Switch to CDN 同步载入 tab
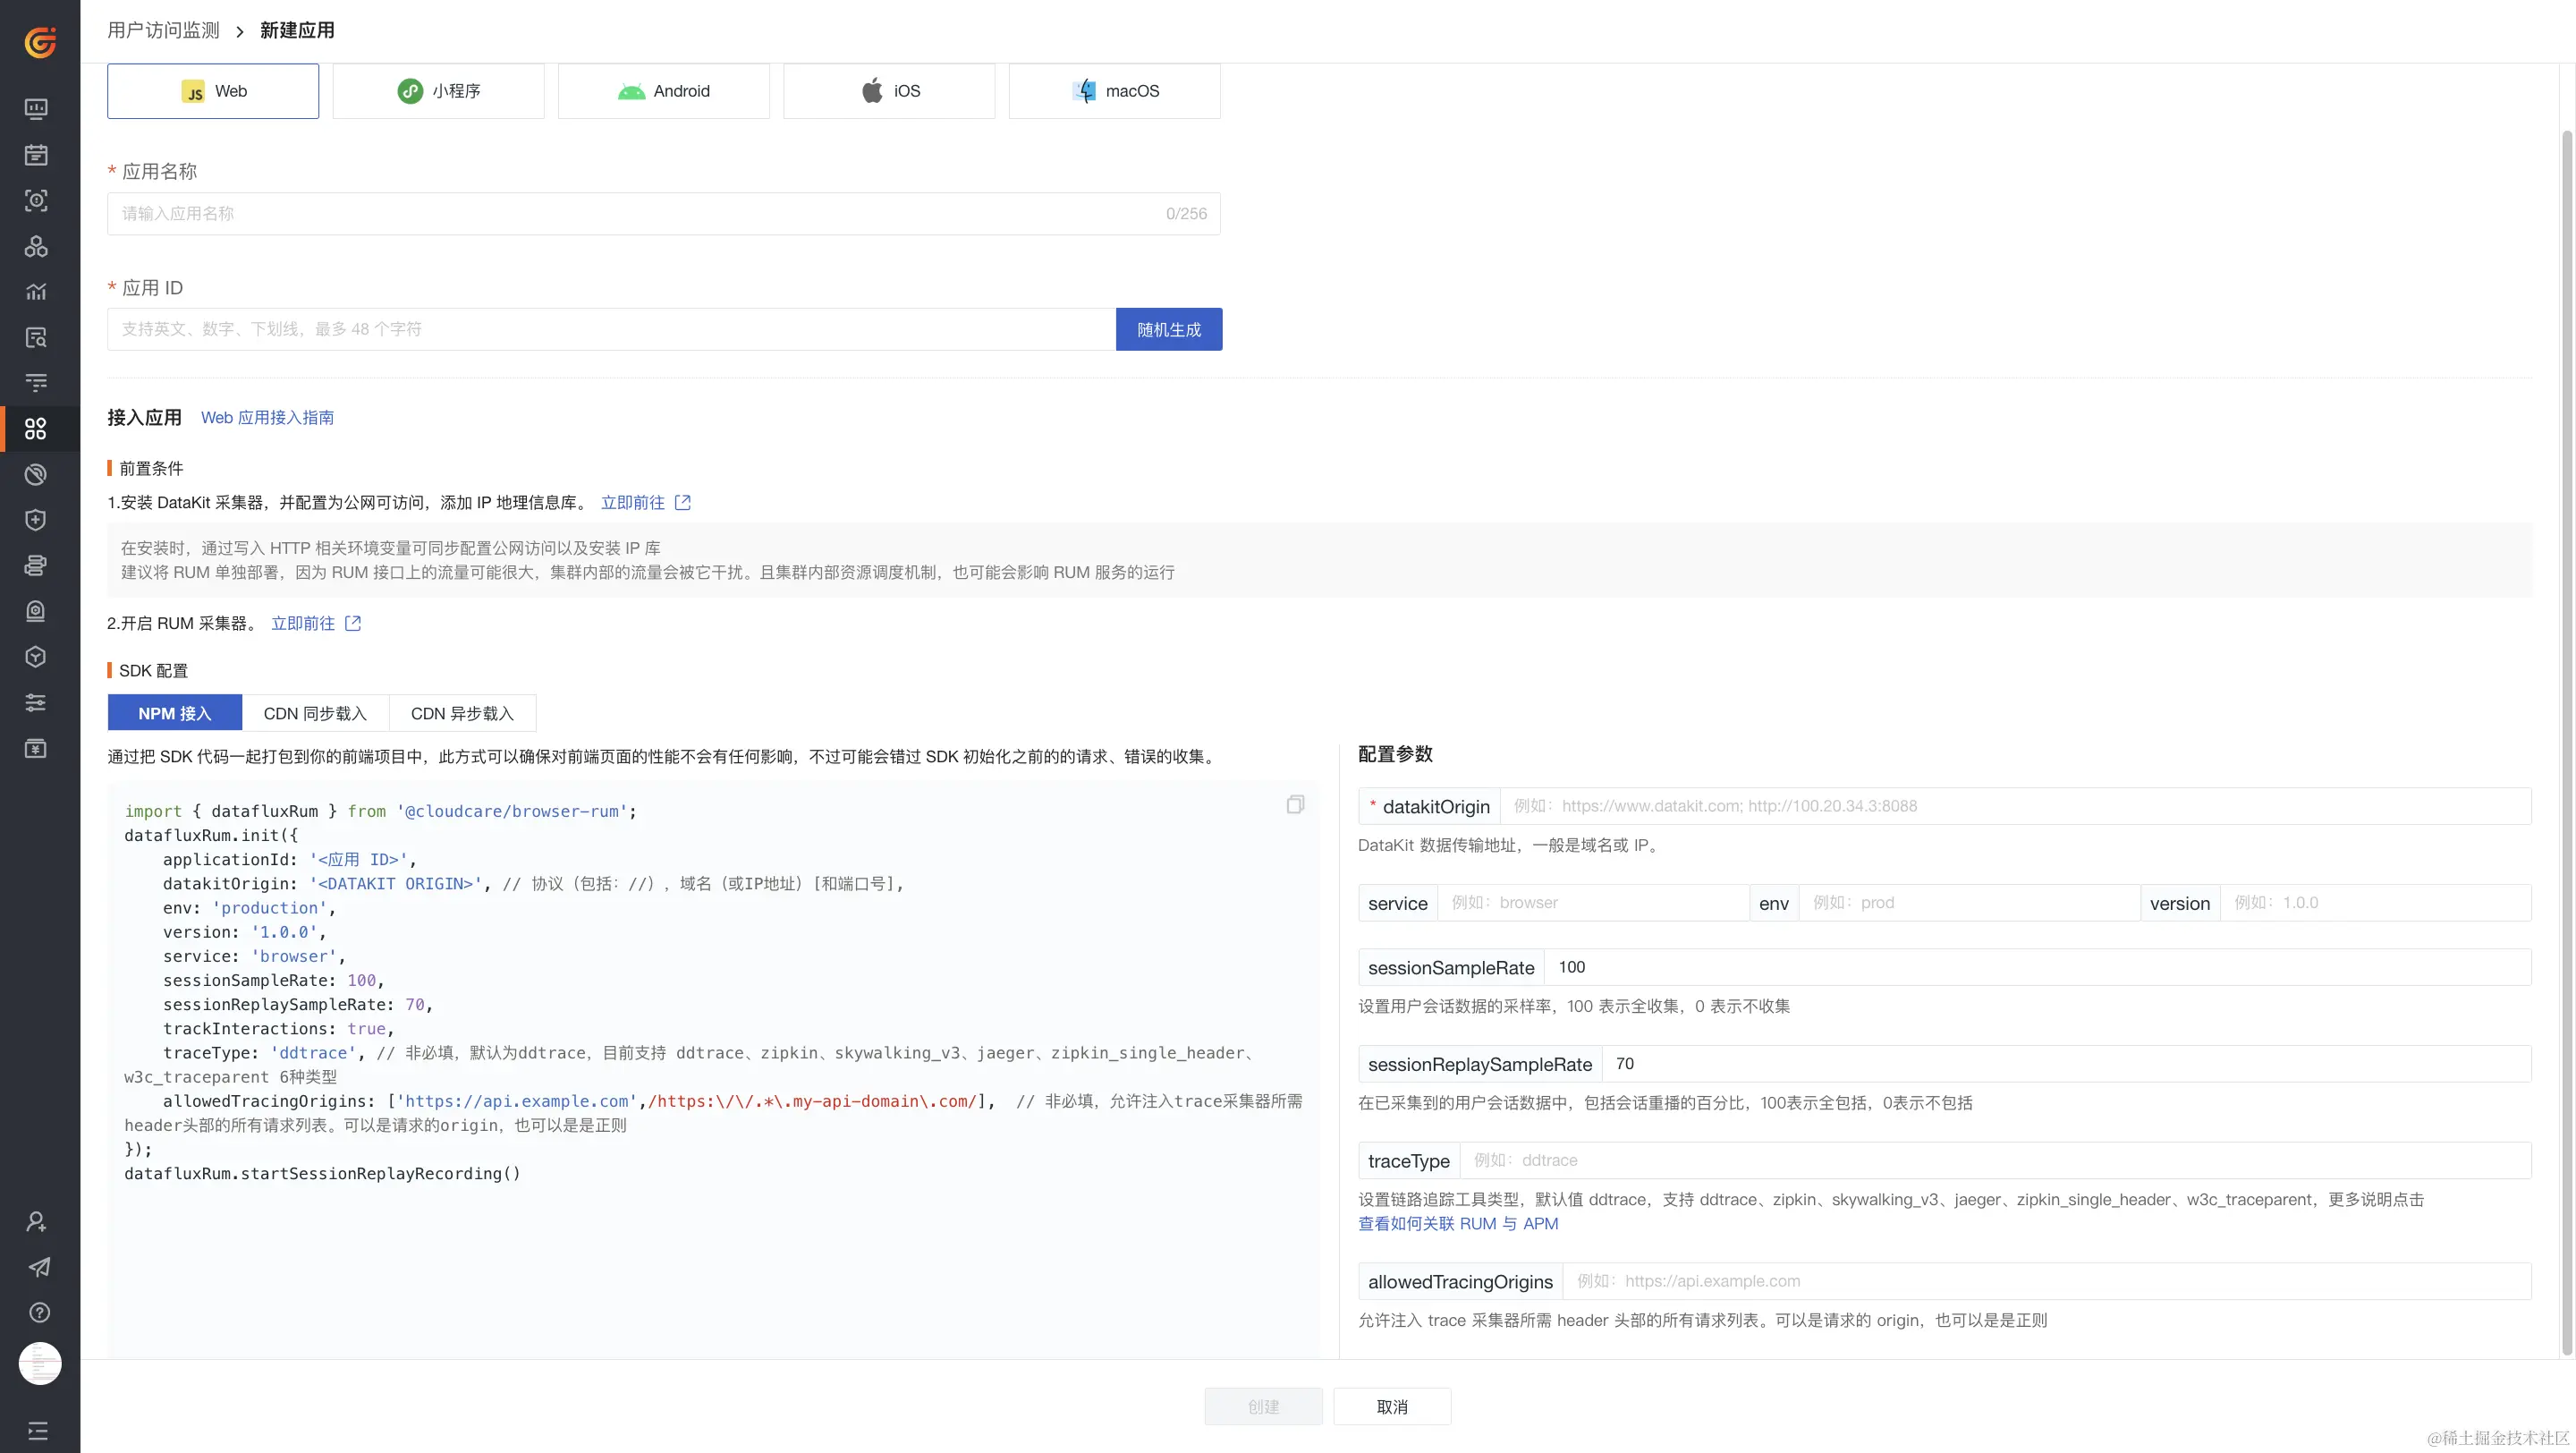The width and height of the screenshot is (2576, 1453). [x=315, y=713]
